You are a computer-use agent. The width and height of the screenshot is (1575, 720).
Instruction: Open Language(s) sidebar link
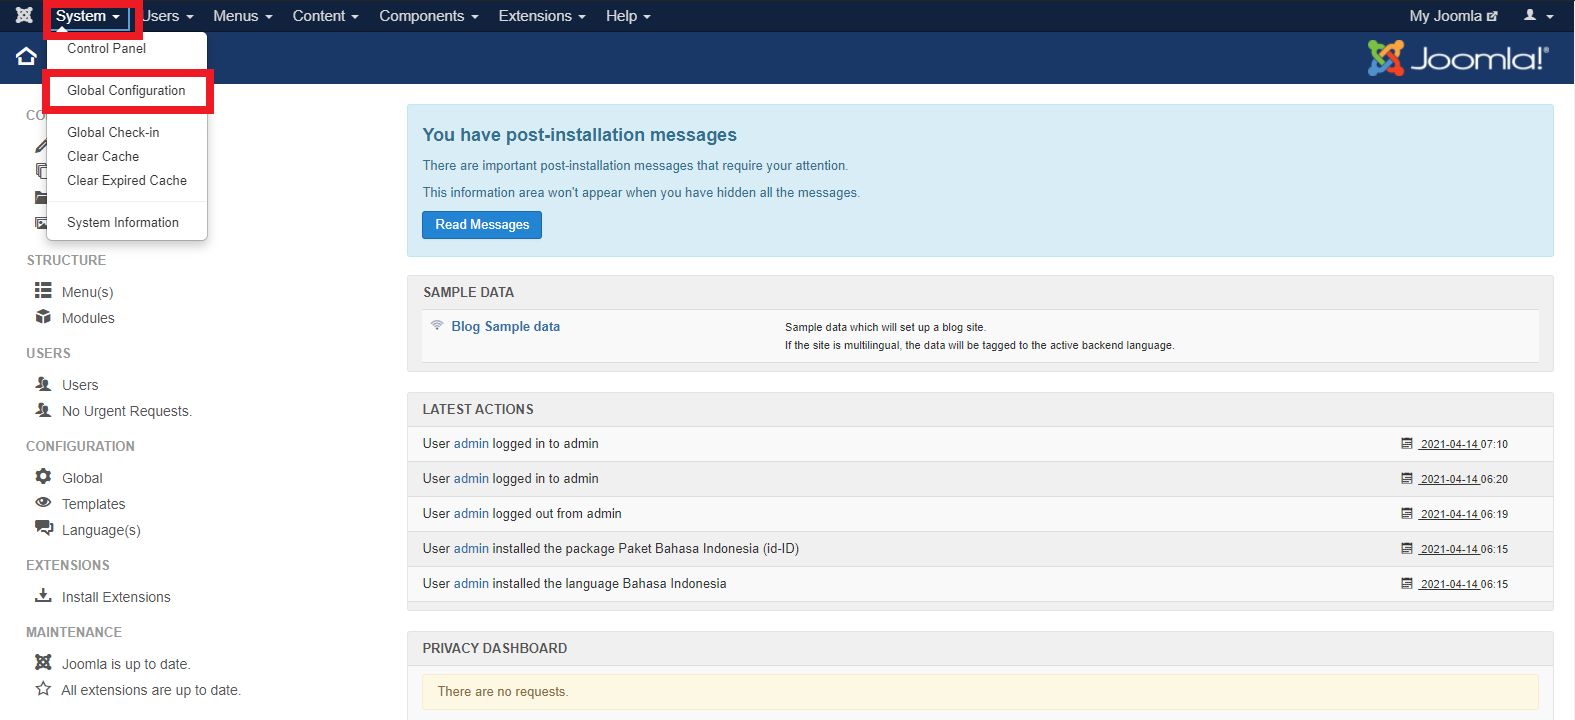(101, 530)
